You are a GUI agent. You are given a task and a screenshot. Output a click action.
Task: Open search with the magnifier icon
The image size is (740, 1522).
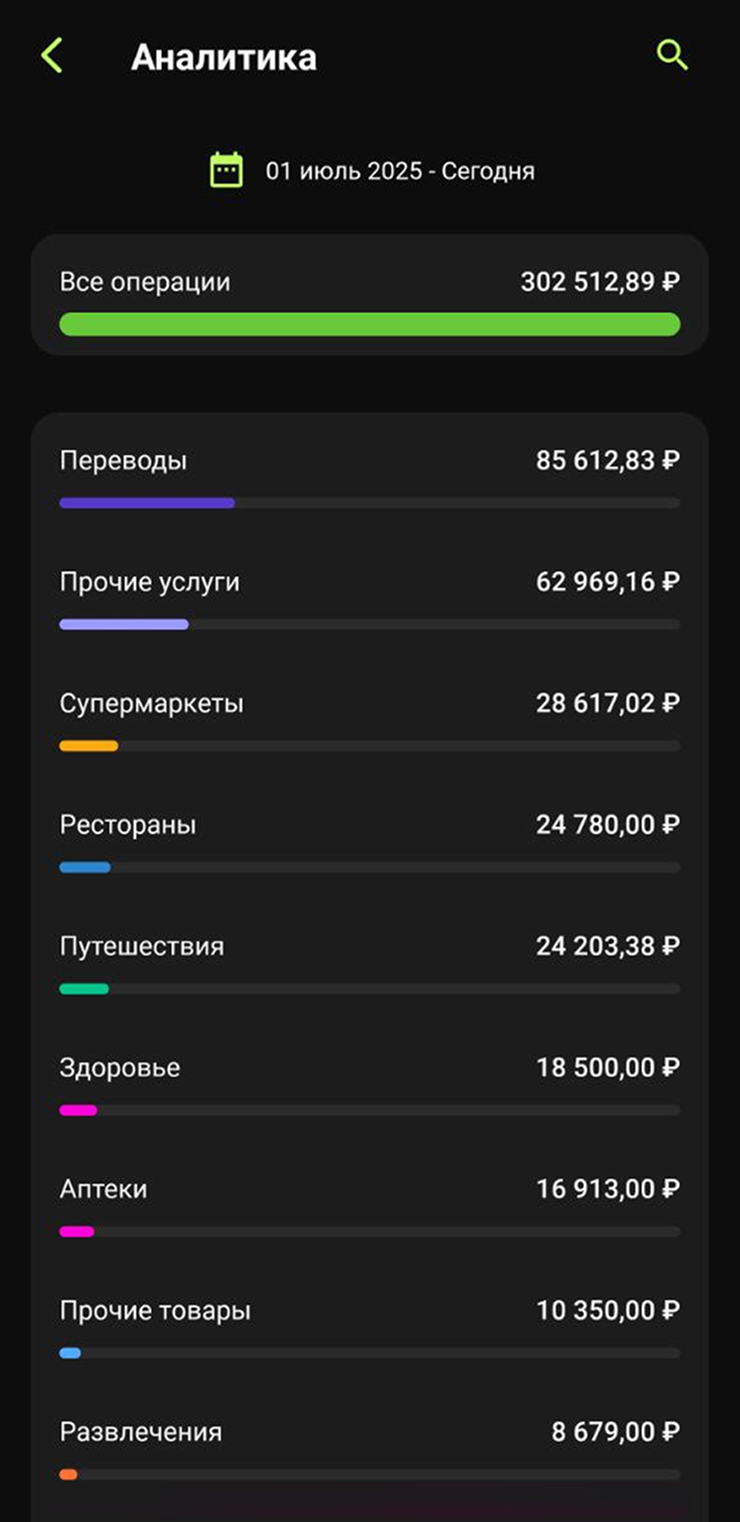(x=672, y=55)
